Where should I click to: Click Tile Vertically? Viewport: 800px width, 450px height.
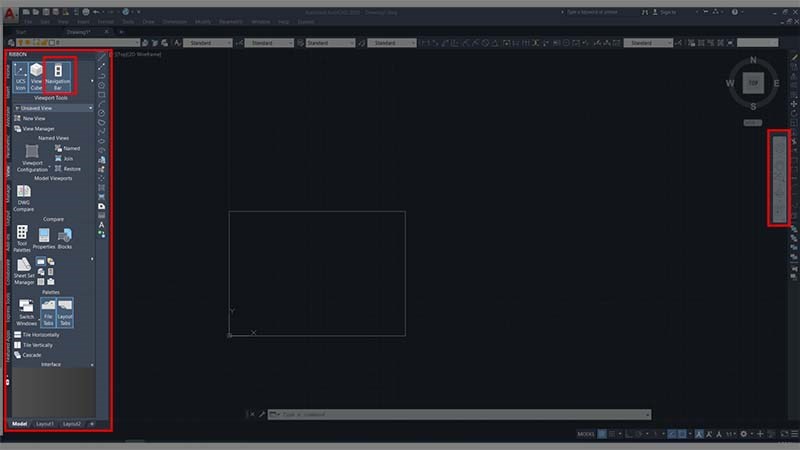33,345
